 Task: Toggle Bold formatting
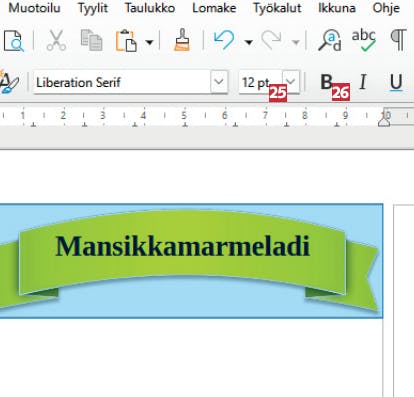tap(327, 82)
